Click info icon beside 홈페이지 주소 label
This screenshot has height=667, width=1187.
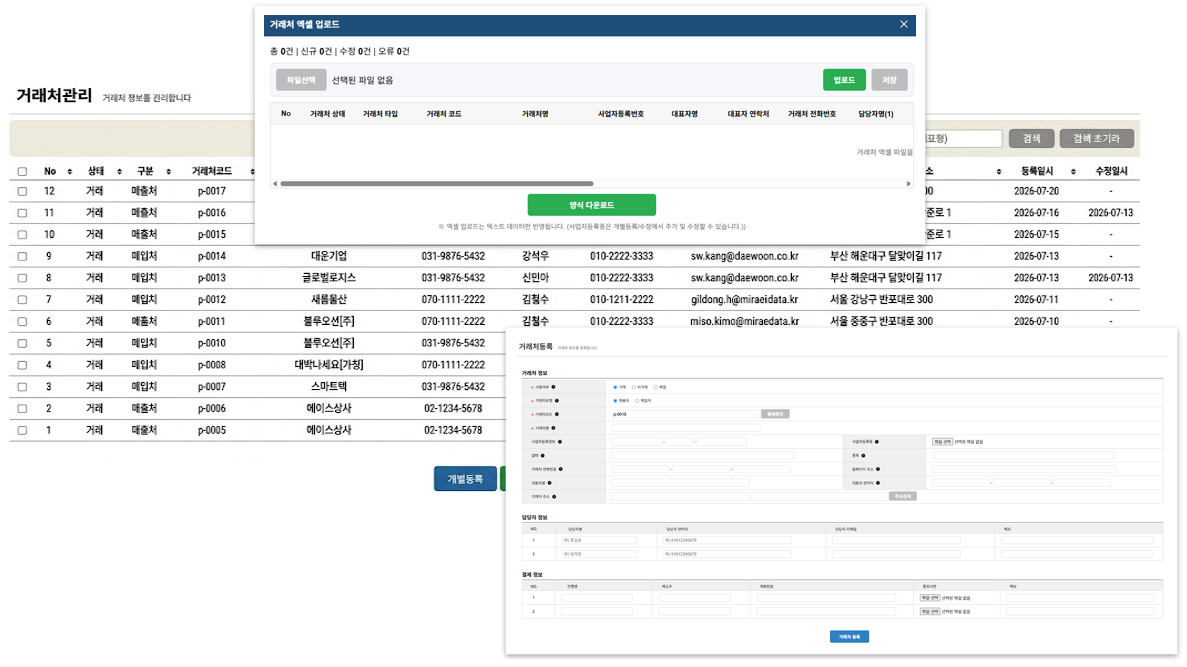pos(878,469)
